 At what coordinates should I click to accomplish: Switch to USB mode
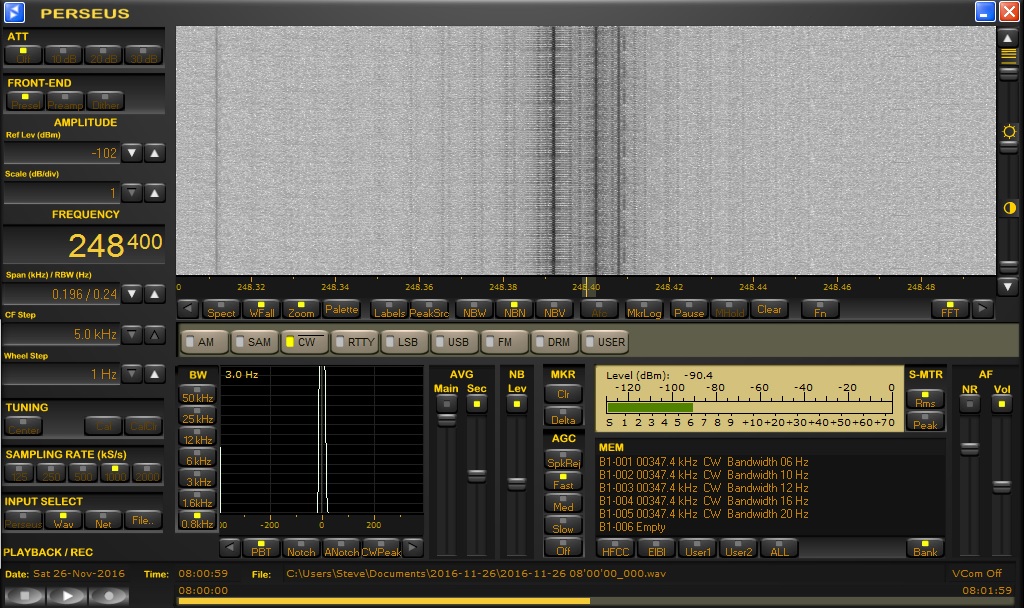point(455,342)
